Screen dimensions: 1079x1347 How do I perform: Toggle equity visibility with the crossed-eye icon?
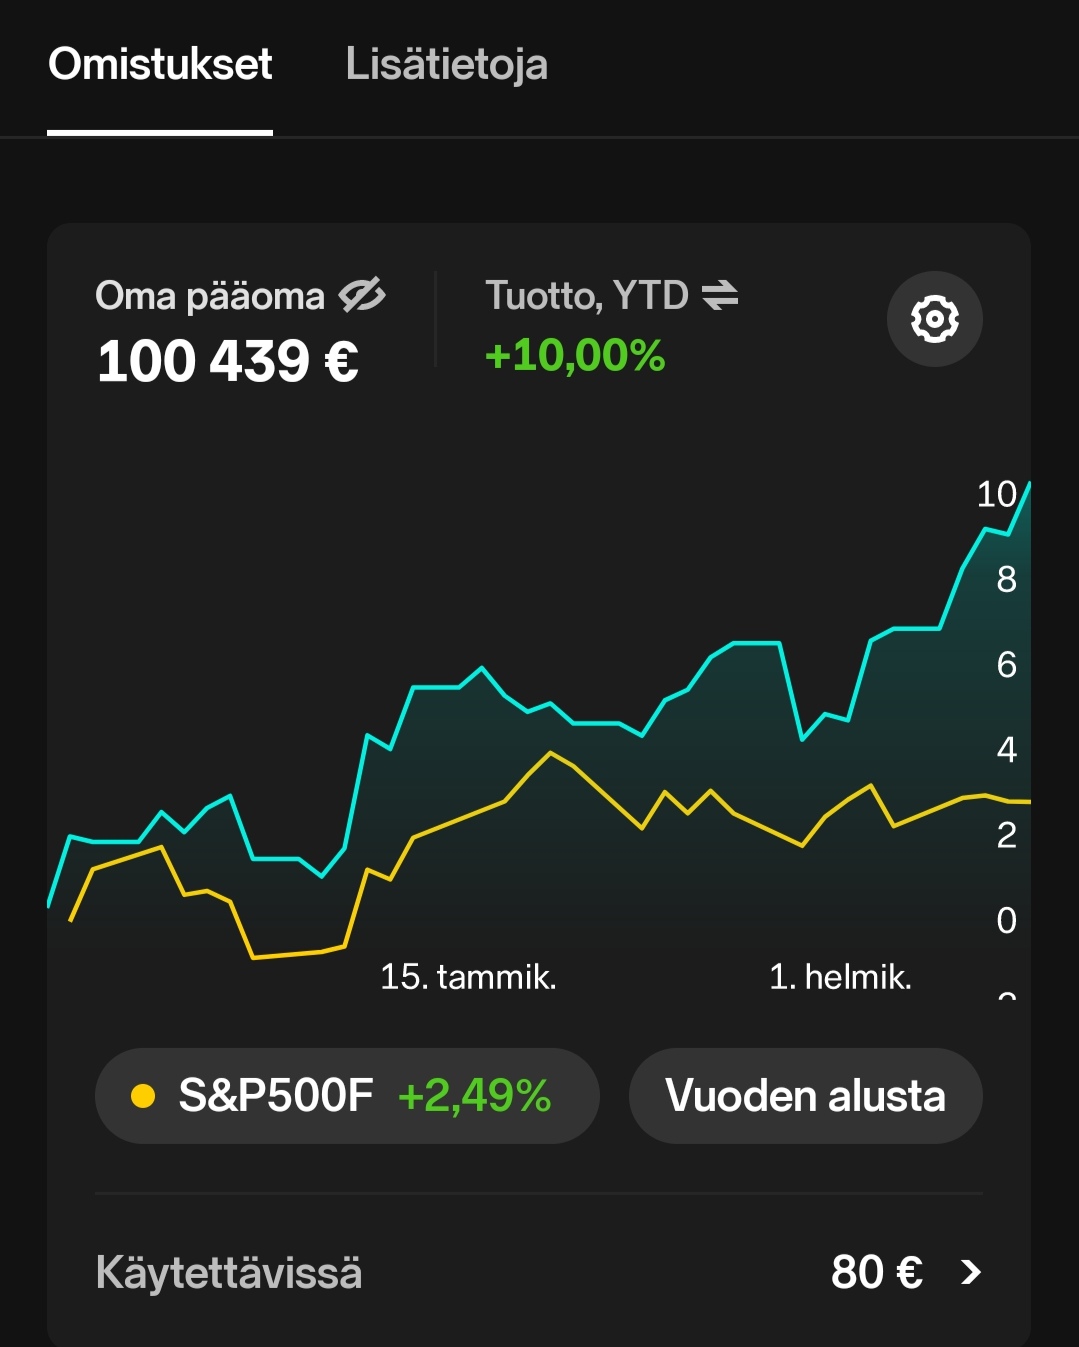pyautogui.click(x=362, y=296)
